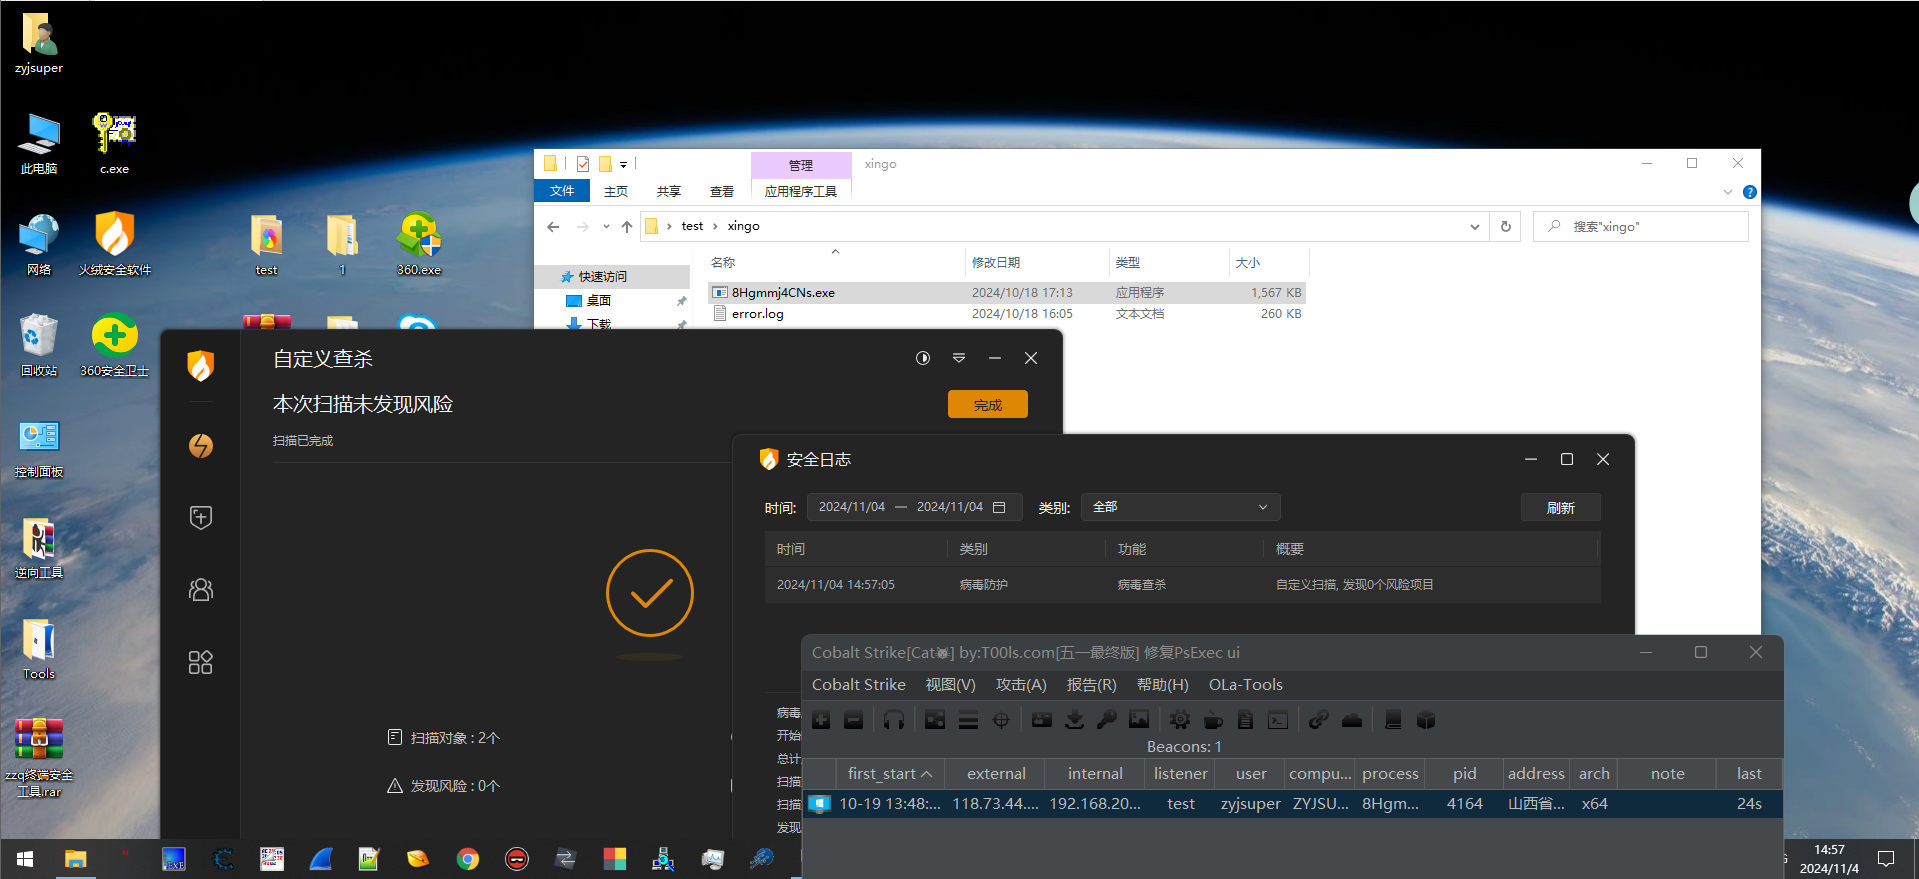This screenshot has height=879, width=1919.
Task: Open the 攻击(A) menu
Action: pos(1021,685)
